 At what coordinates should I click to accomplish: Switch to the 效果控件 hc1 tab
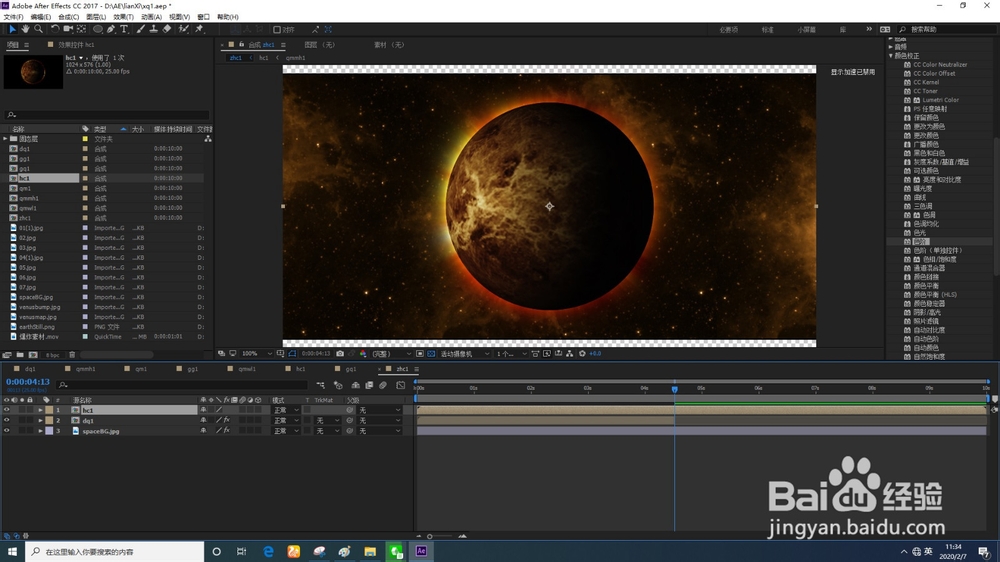(x=76, y=45)
